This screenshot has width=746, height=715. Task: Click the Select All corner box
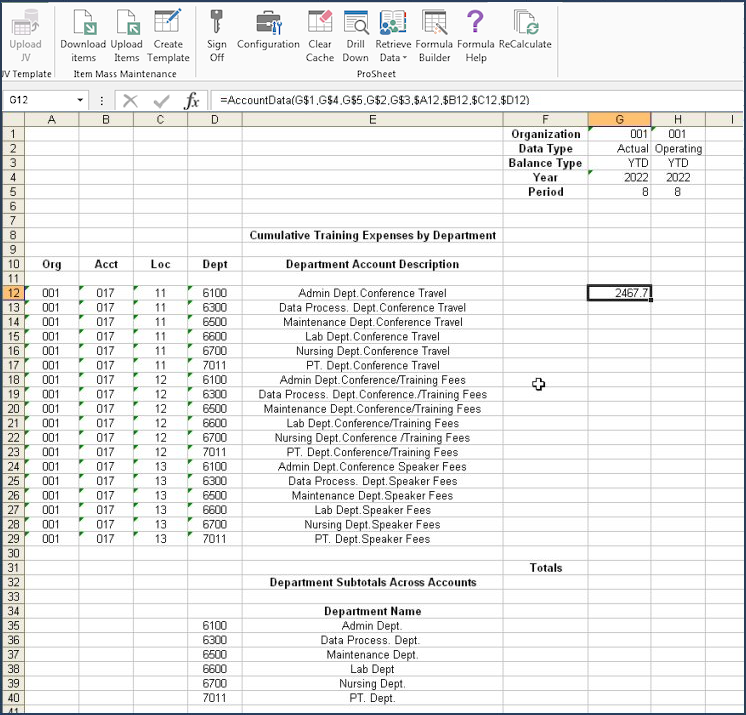tap(12, 120)
